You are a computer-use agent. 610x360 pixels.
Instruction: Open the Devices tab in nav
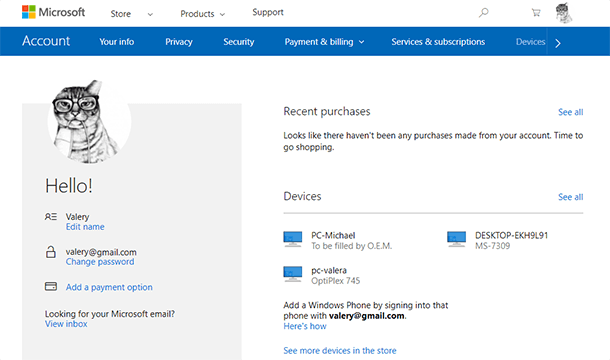tap(531, 42)
